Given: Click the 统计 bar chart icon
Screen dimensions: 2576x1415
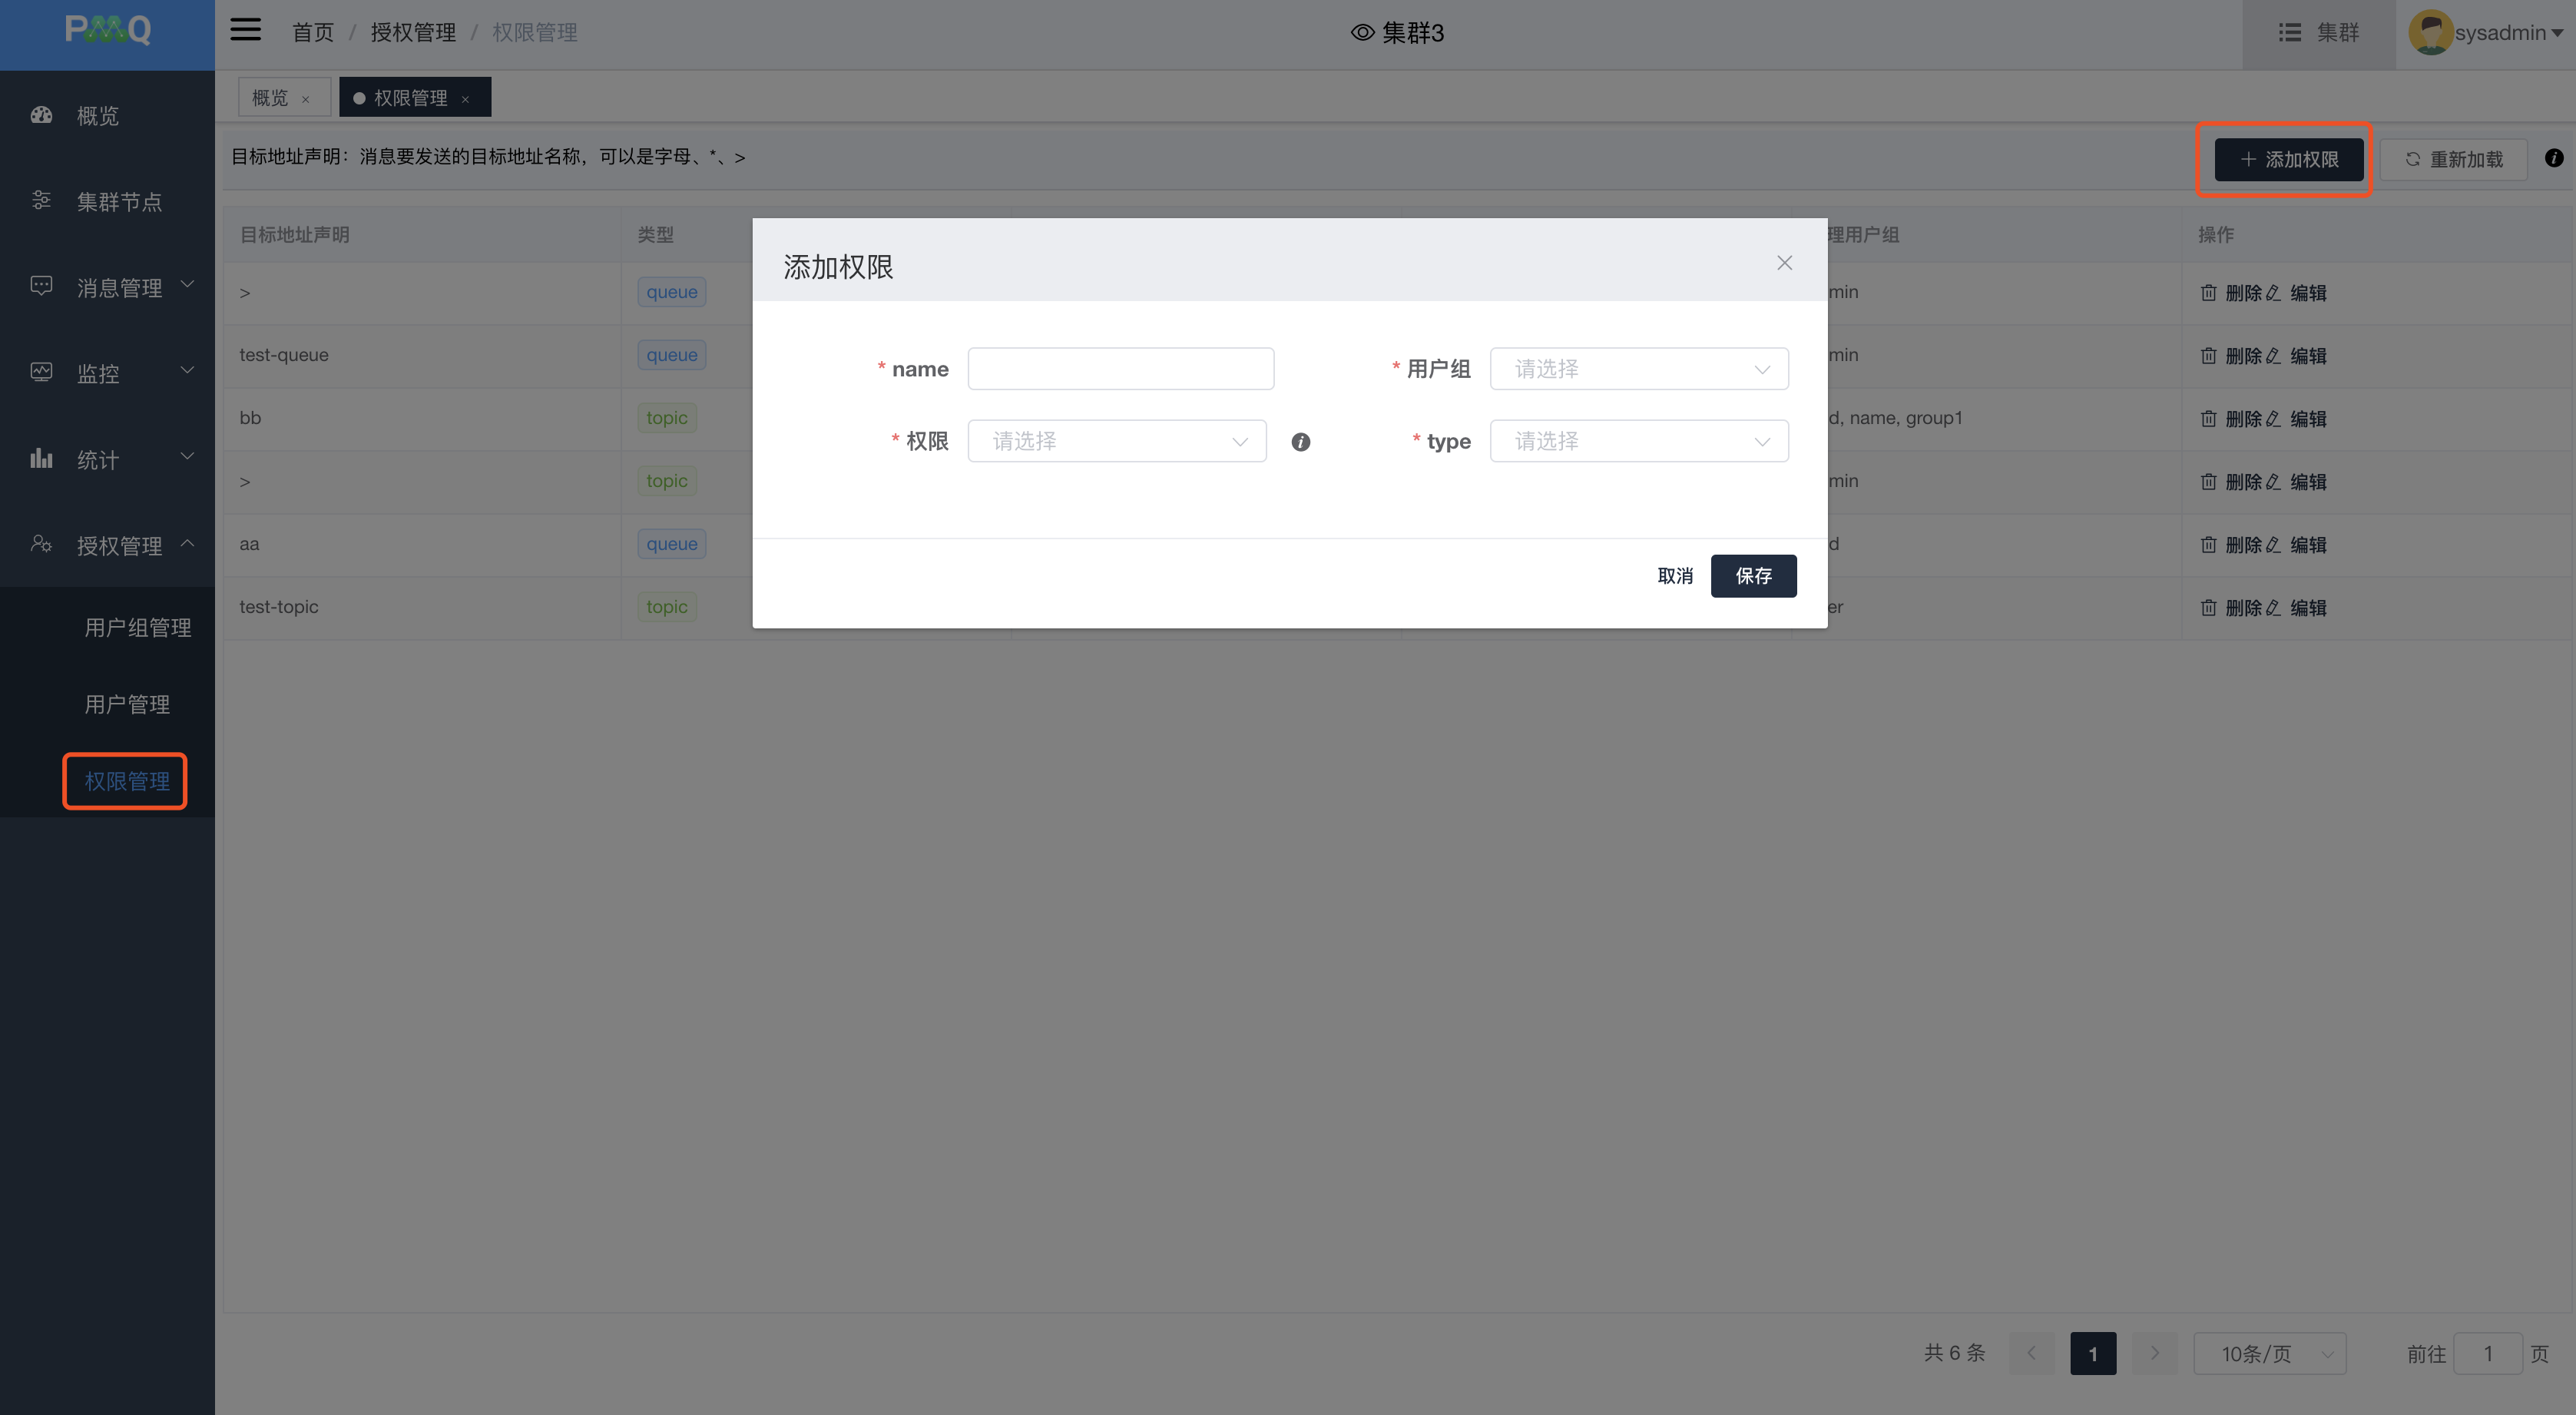Looking at the screenshot, I should 41,459.
